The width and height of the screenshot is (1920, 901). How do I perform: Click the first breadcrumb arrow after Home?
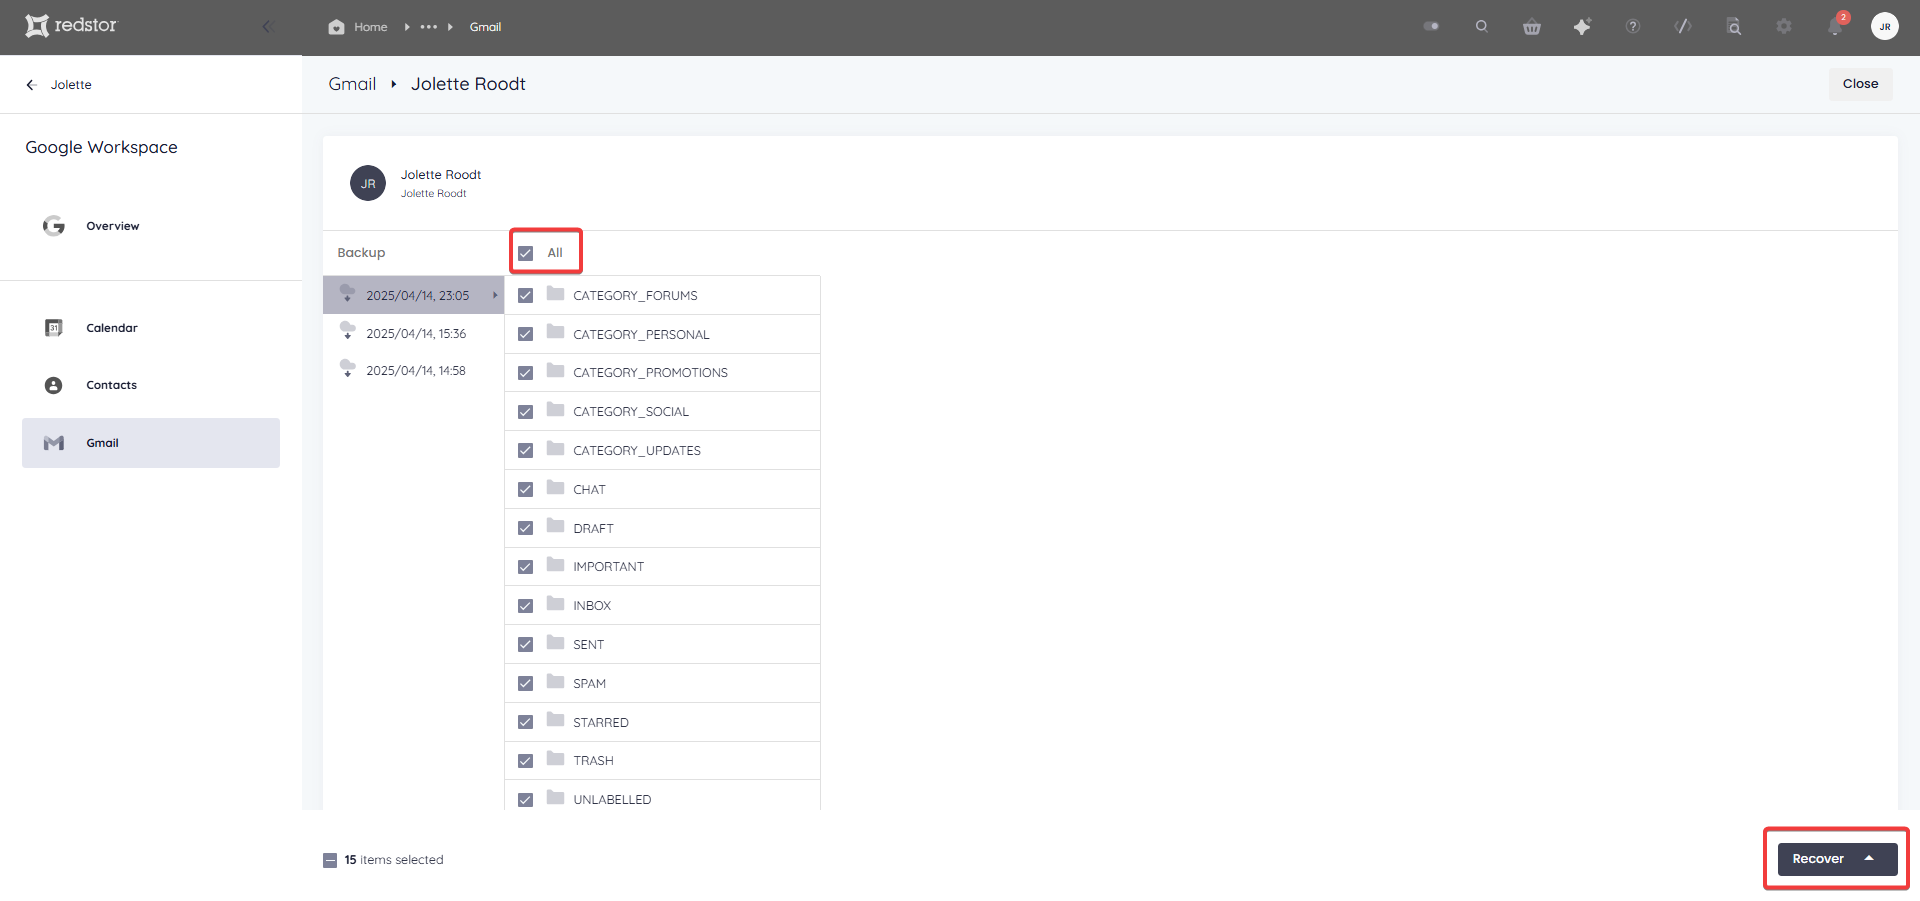(x=406, y=27)
